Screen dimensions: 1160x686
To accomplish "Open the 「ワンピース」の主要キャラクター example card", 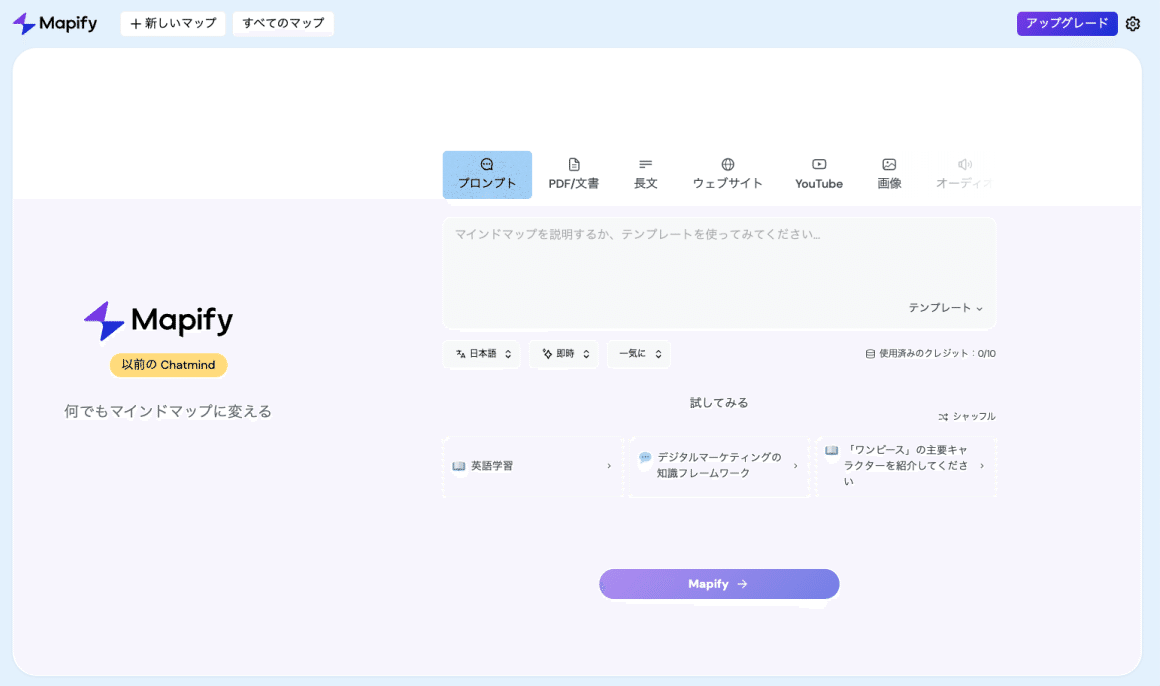I will [906, 465].
